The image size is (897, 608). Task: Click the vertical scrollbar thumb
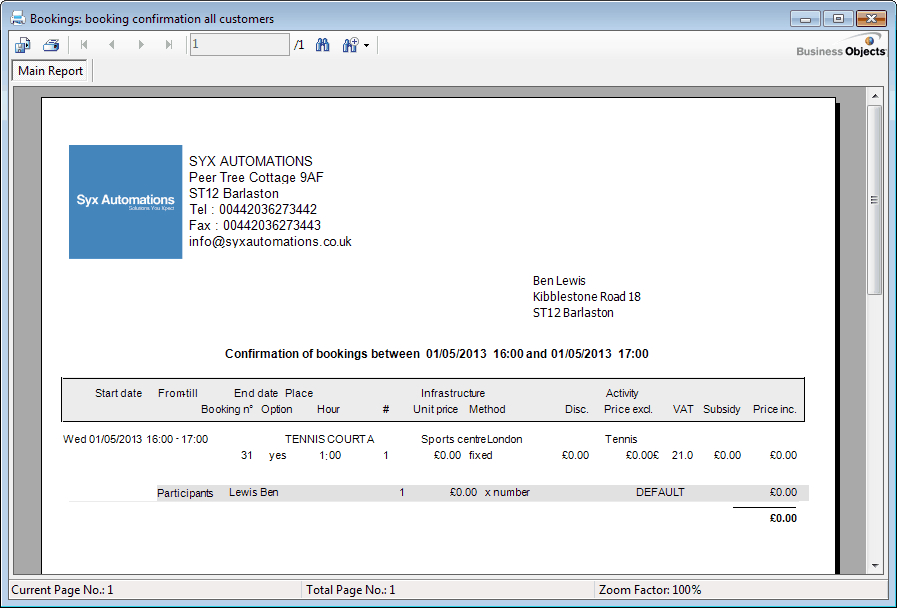pyautogui.click(x=874, y=199)
